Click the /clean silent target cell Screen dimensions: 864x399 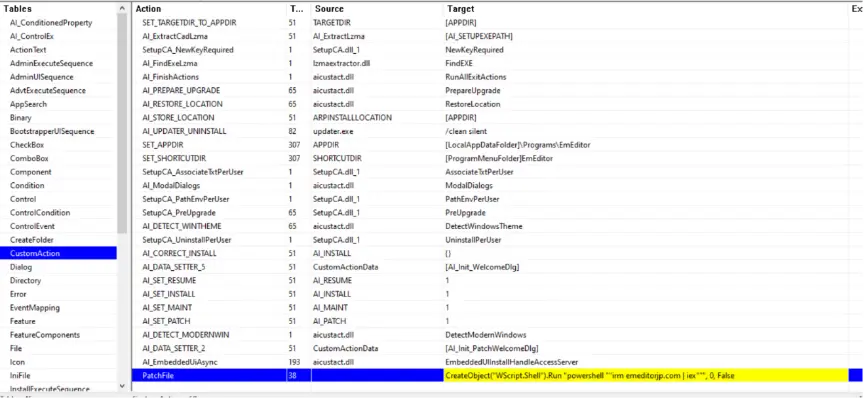[x=466, y=131]
